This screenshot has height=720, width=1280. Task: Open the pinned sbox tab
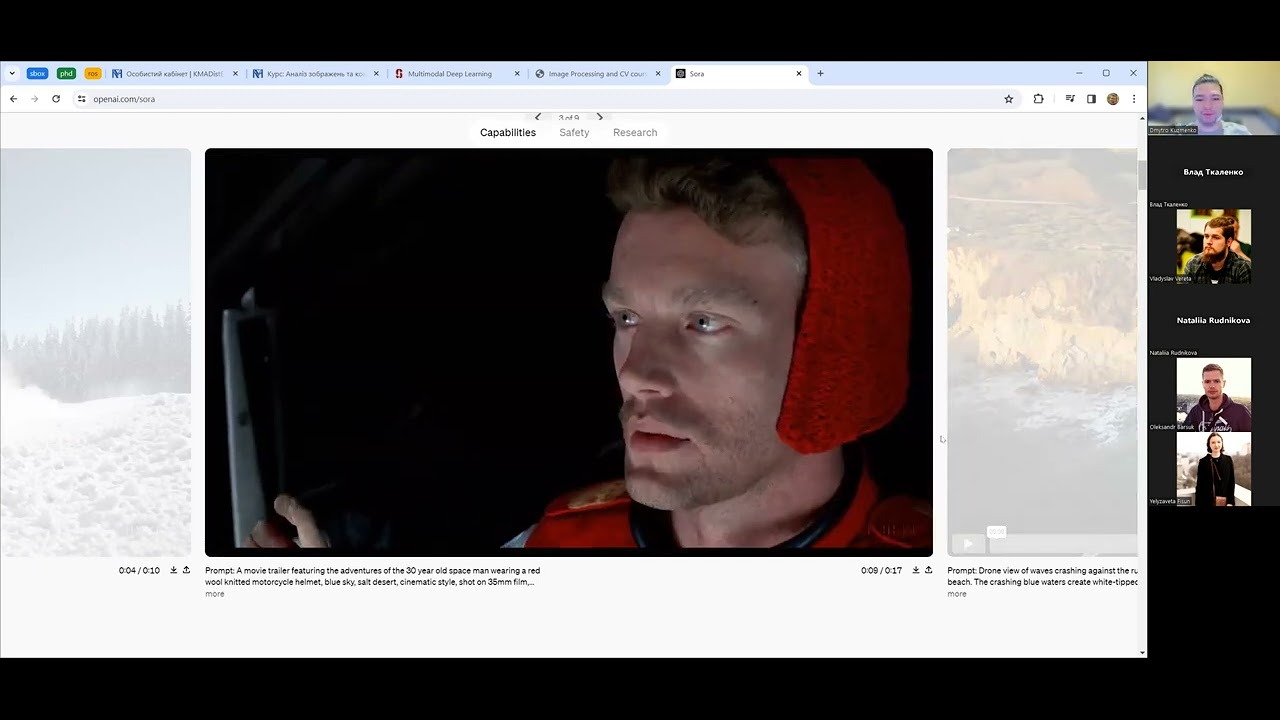click(38, 73)
